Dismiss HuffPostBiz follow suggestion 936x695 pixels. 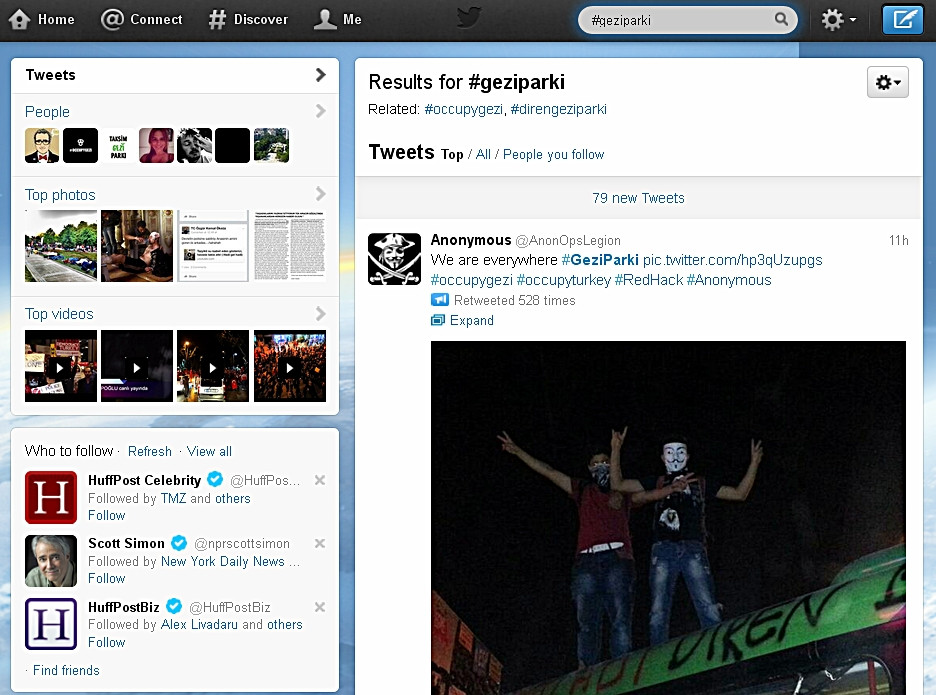(320, 607)
